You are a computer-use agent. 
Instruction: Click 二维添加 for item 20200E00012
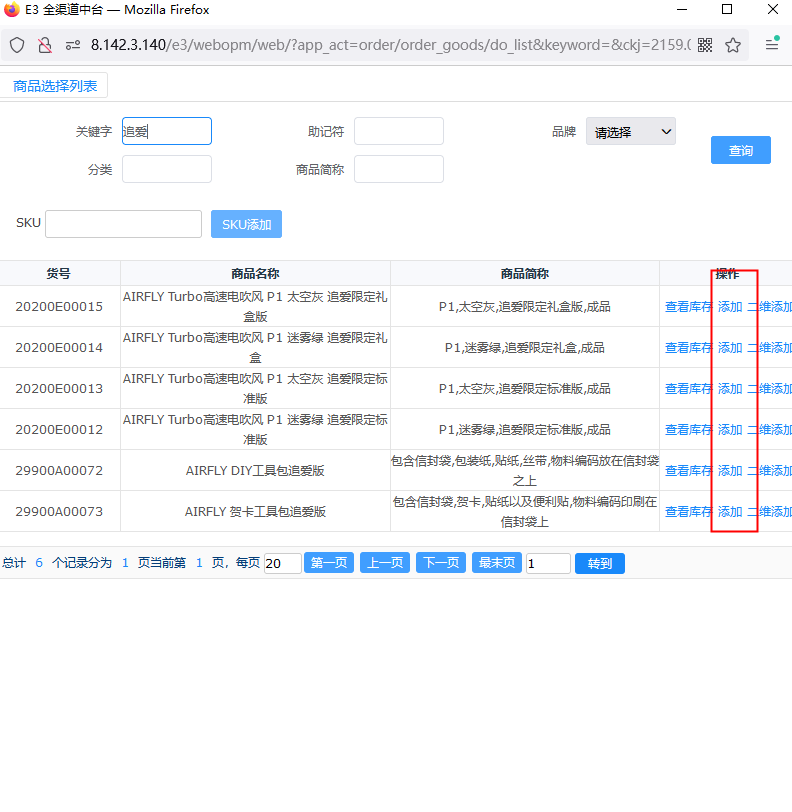(x=769, y=429)
